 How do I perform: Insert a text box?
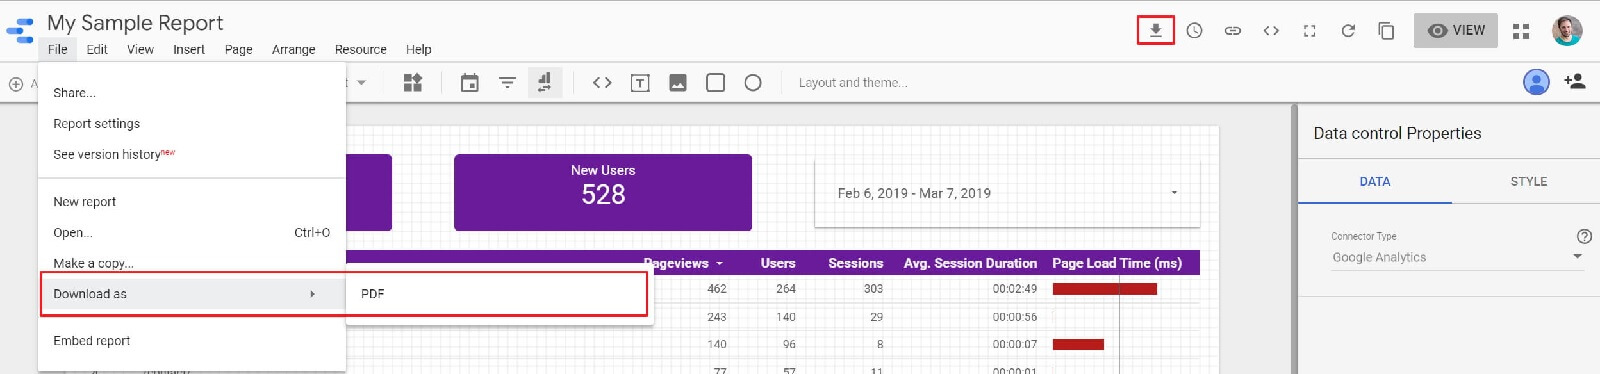(x=640, y=83)
